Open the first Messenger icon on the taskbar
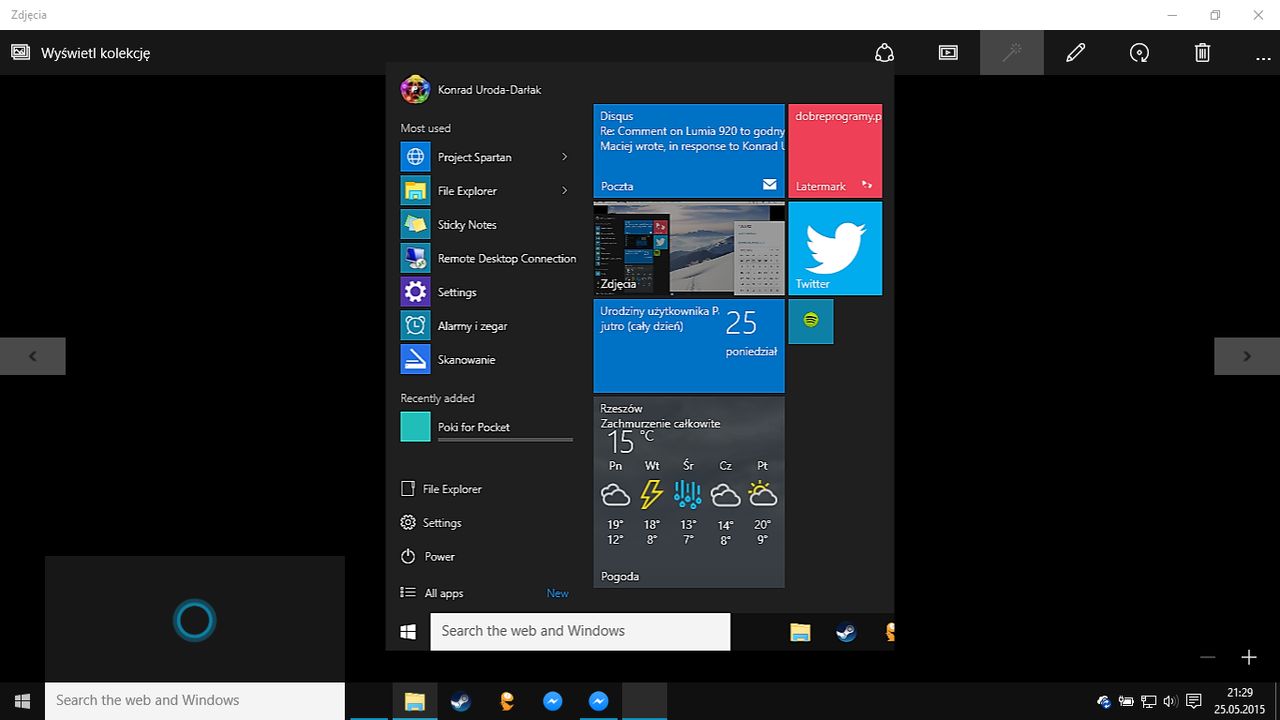The height and width of the screenshot is (720, 1280). click(553, 701)
